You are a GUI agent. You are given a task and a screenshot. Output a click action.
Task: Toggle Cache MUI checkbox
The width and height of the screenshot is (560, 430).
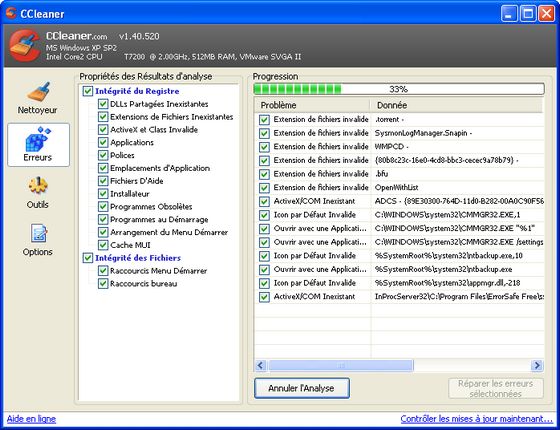(103, 245)
